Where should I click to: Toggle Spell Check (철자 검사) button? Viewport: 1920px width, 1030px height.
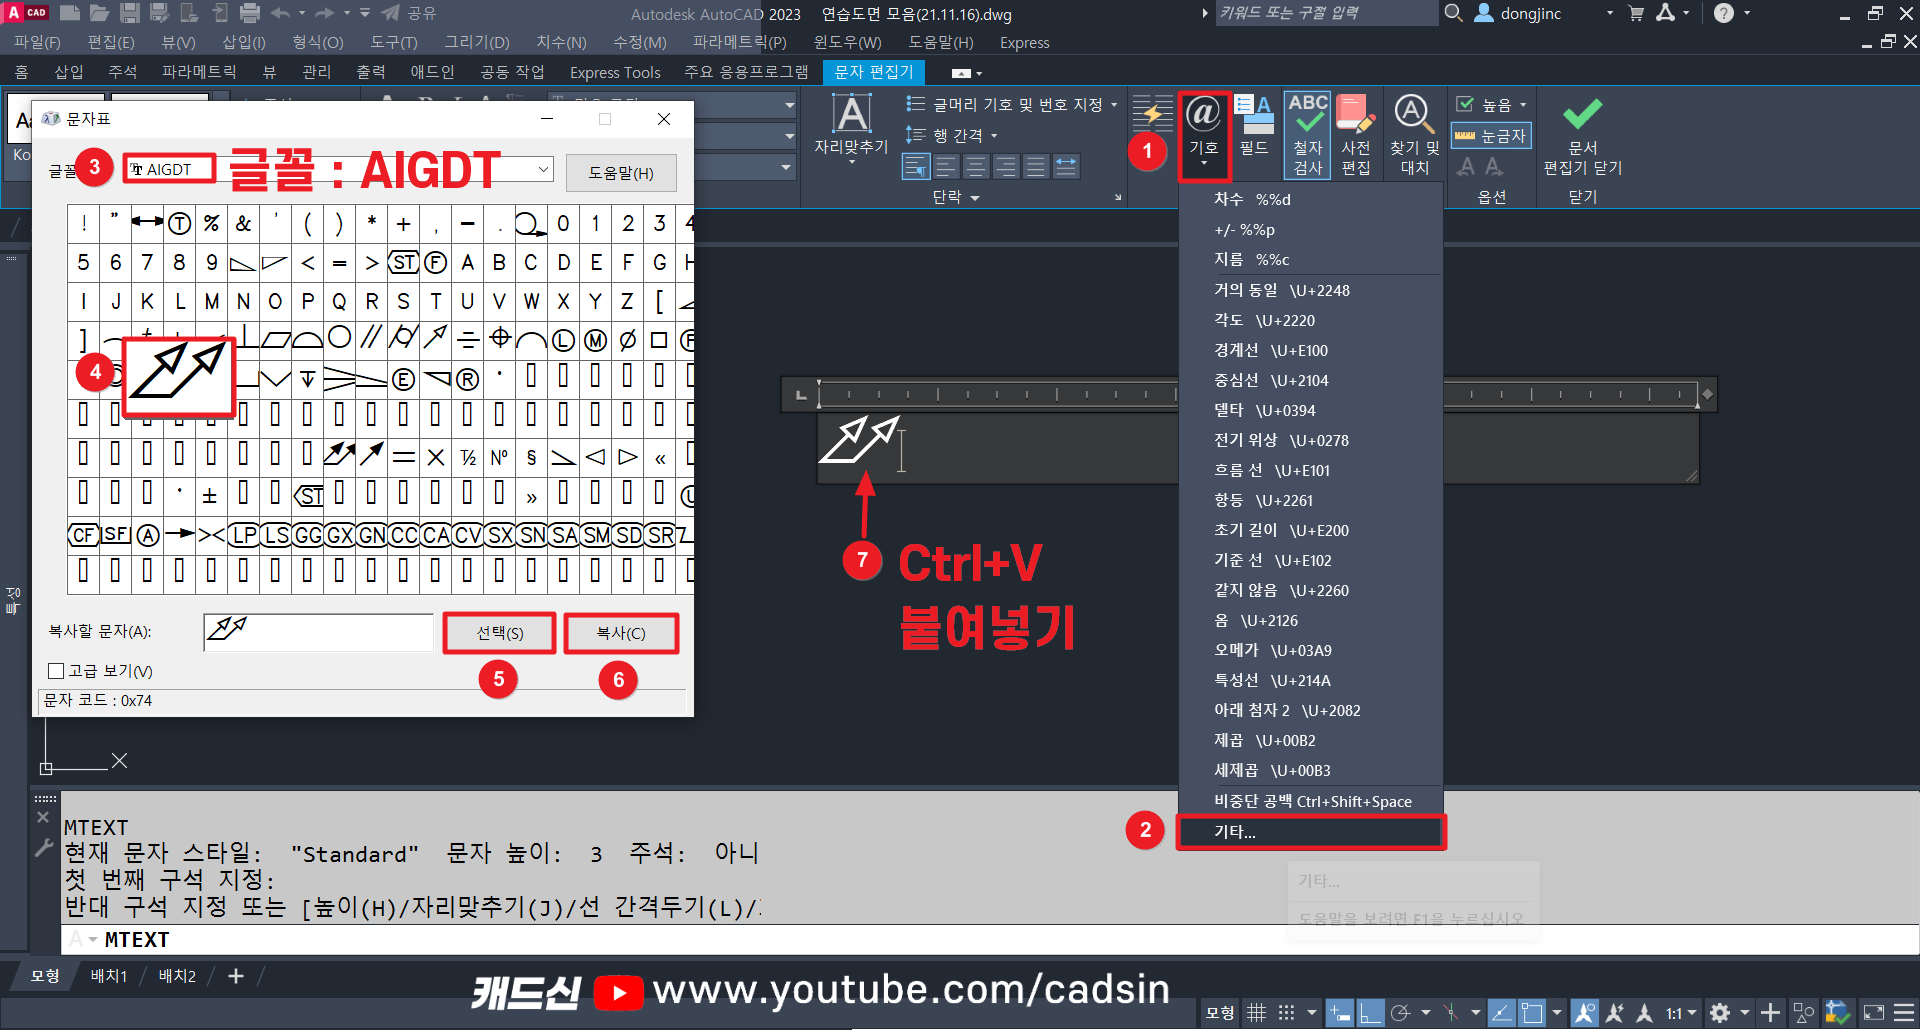(x=1307, y=135)
